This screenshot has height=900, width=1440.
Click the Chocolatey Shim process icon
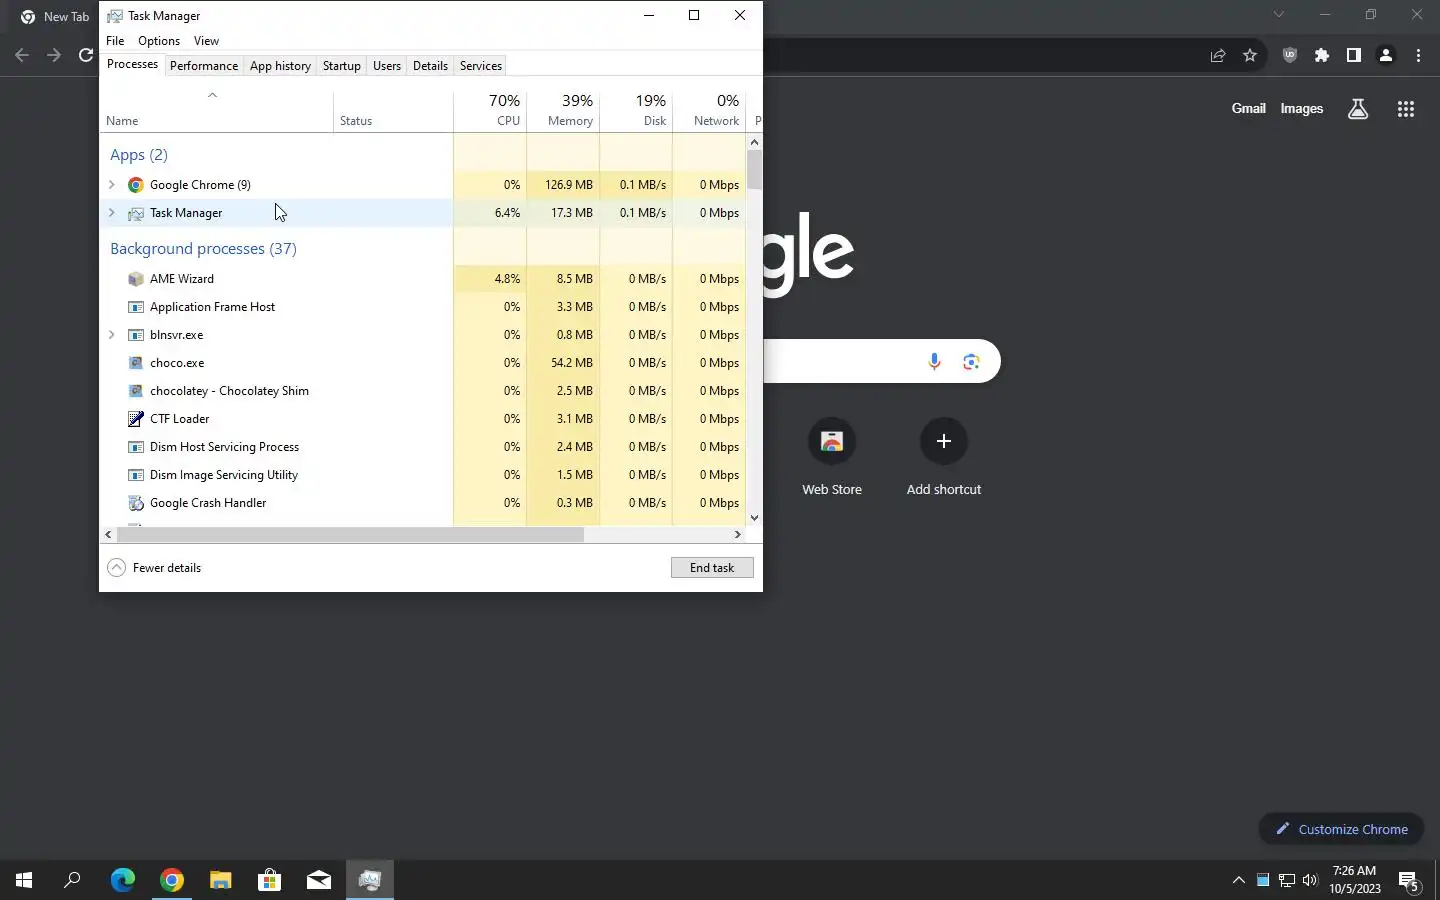(x=136, y=391)
